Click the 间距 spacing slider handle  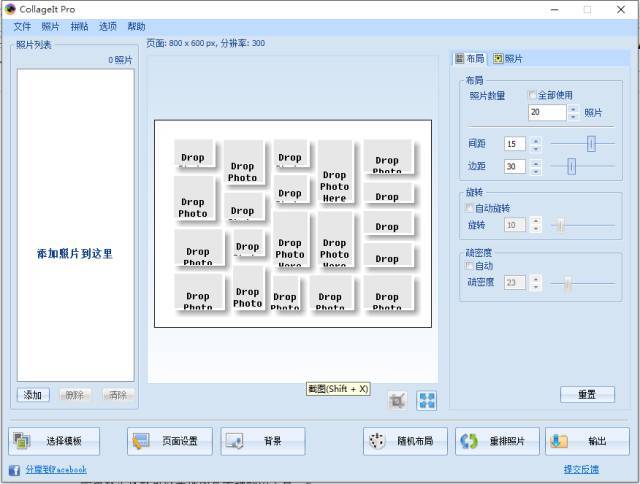click(x=591, y=144)
